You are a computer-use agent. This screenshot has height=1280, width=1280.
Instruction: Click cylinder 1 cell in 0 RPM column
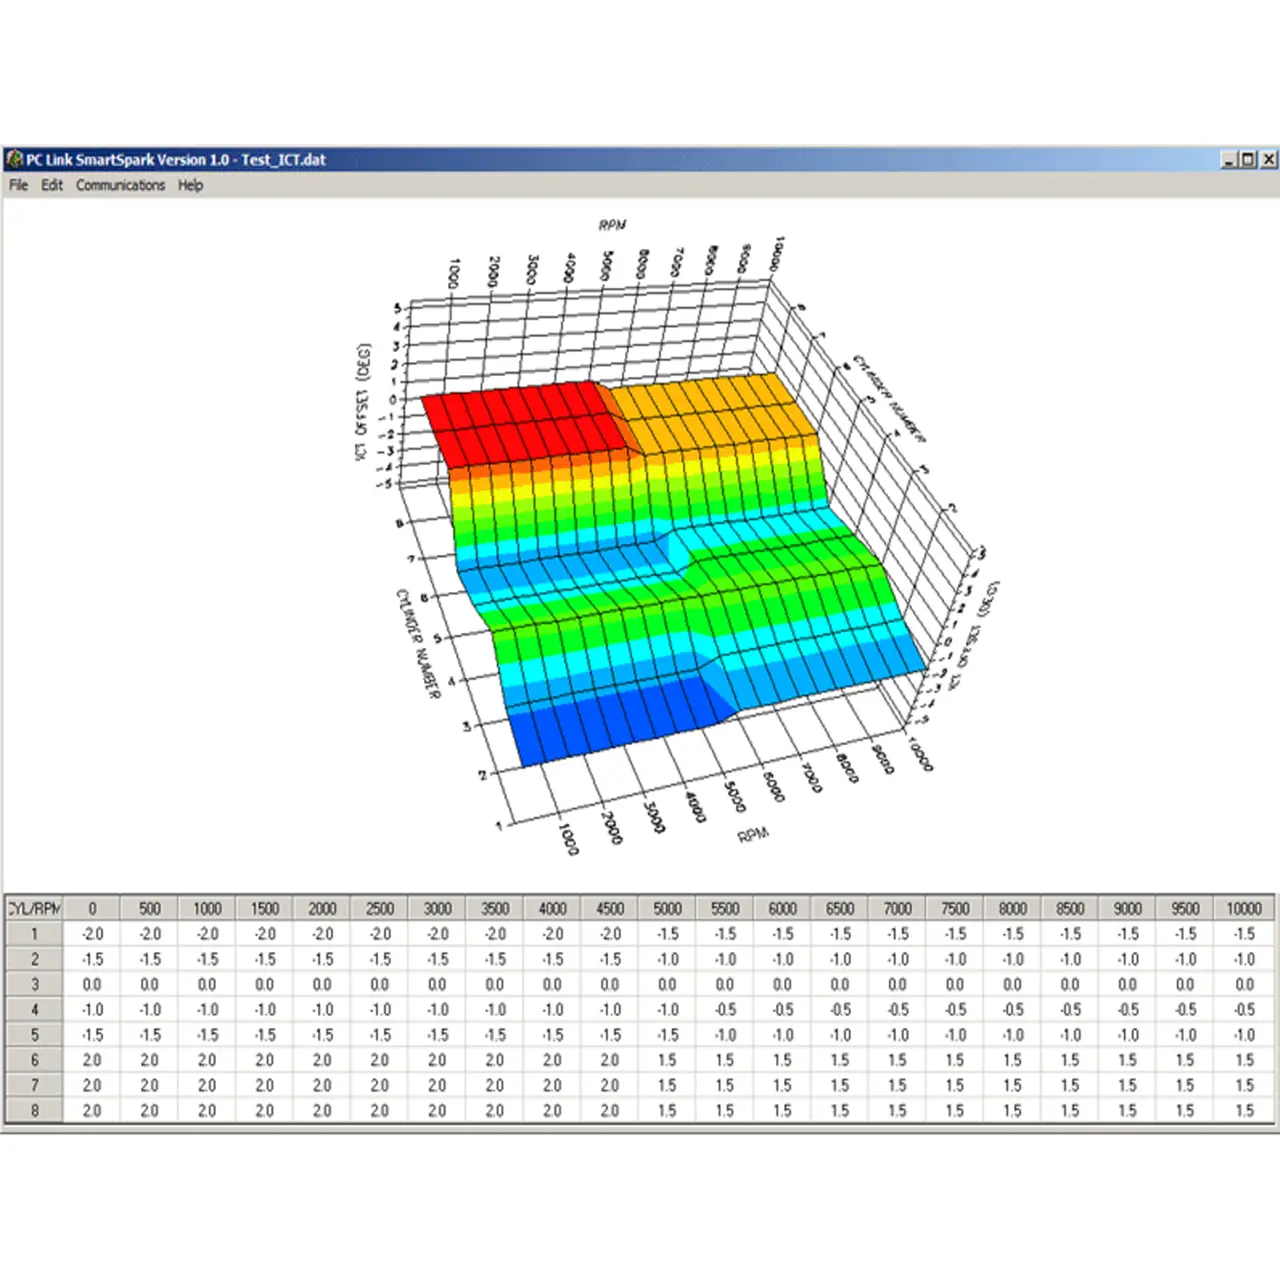(x=92, y=934)
